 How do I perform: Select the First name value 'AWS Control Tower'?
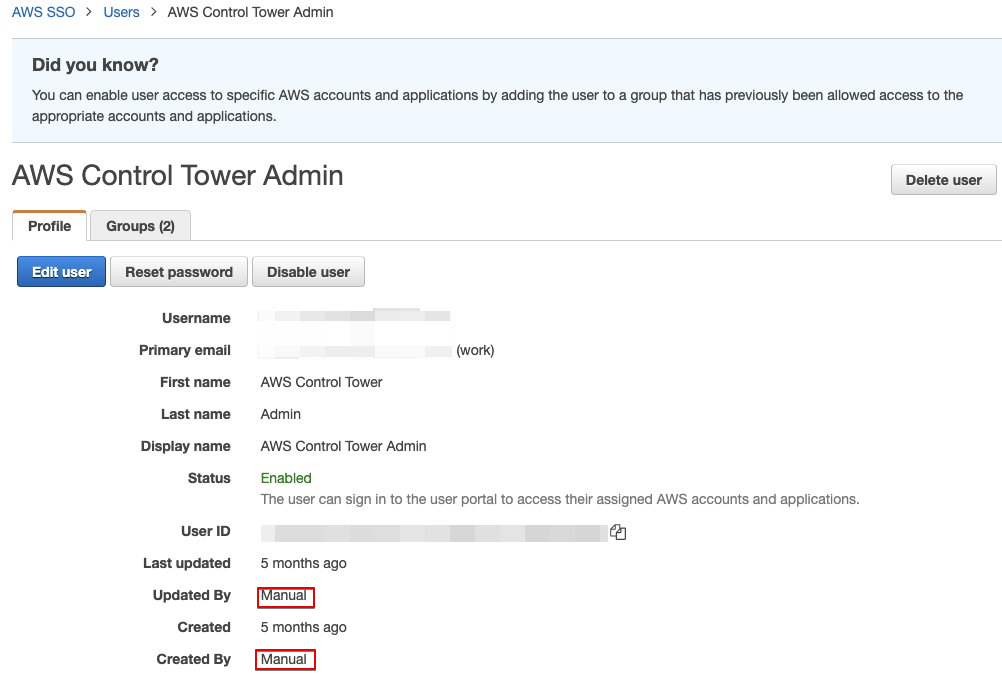click(x=321, y=382)
